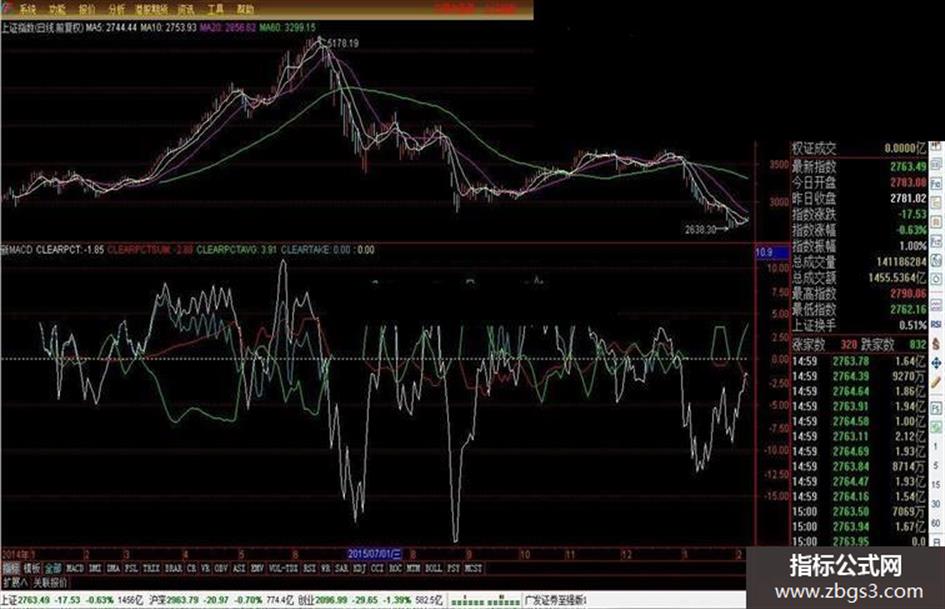Click the application logo icon at top-left
The height and width of the screenshot is (609, 945).
[7, 8]
